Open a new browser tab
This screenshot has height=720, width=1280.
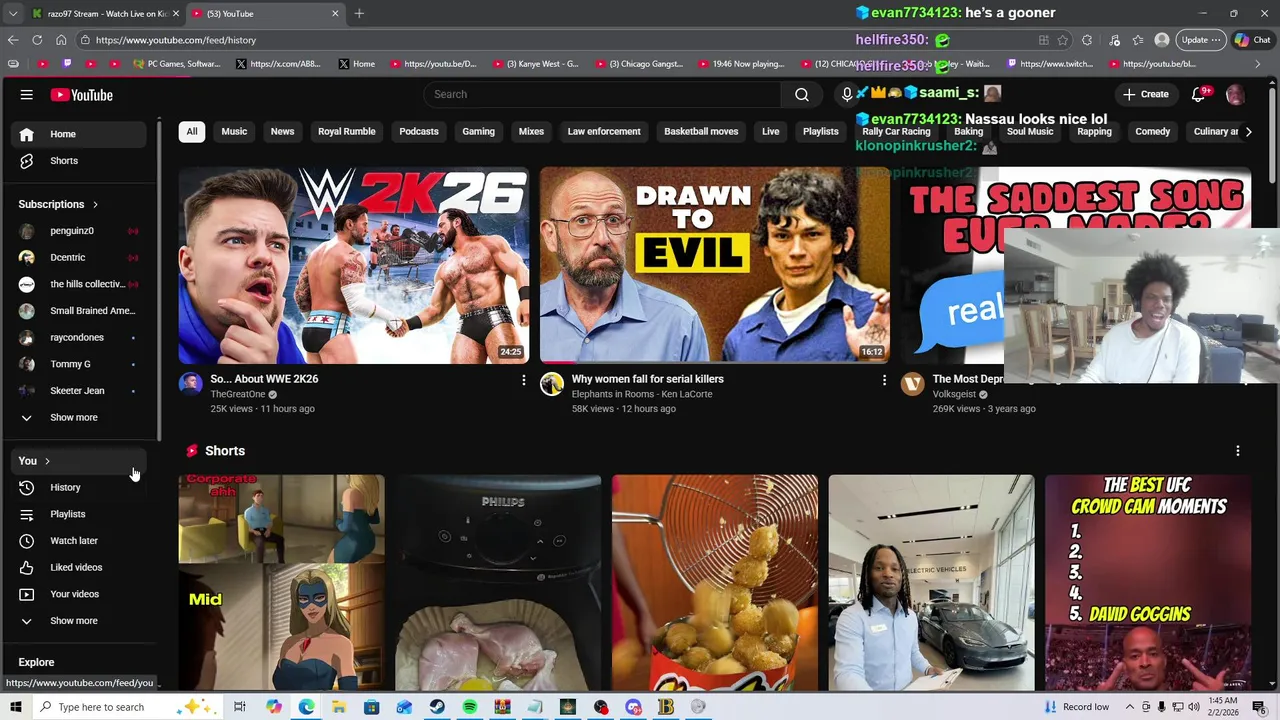359,13
